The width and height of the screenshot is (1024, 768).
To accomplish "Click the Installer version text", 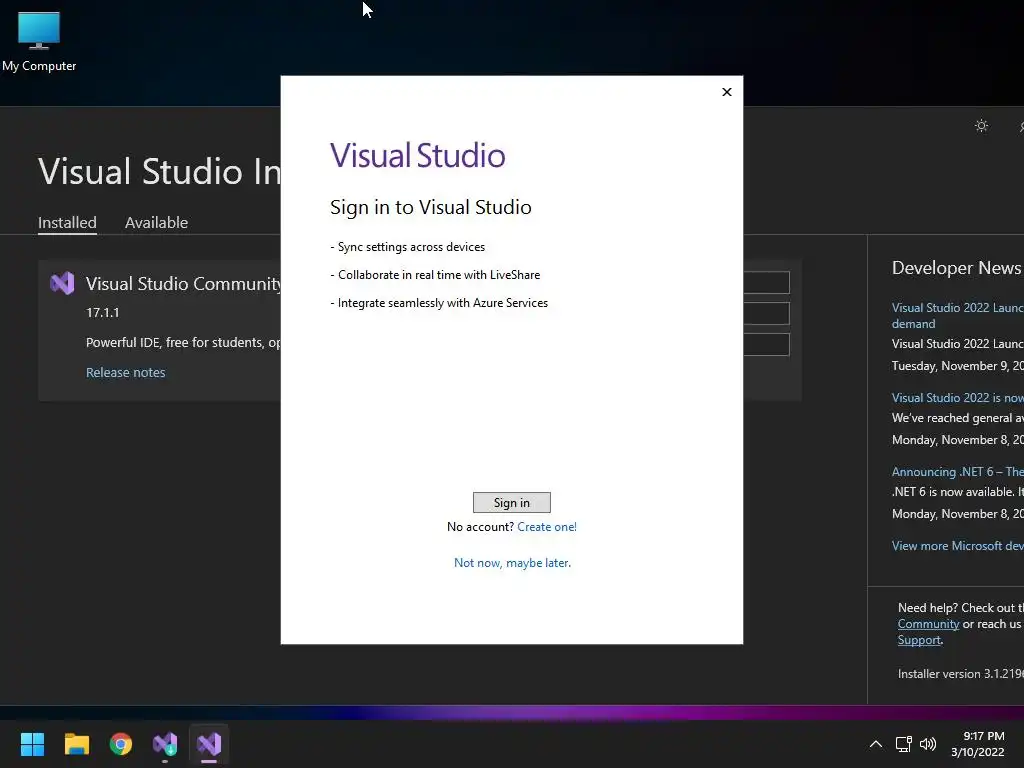I will tap(960, 674).
